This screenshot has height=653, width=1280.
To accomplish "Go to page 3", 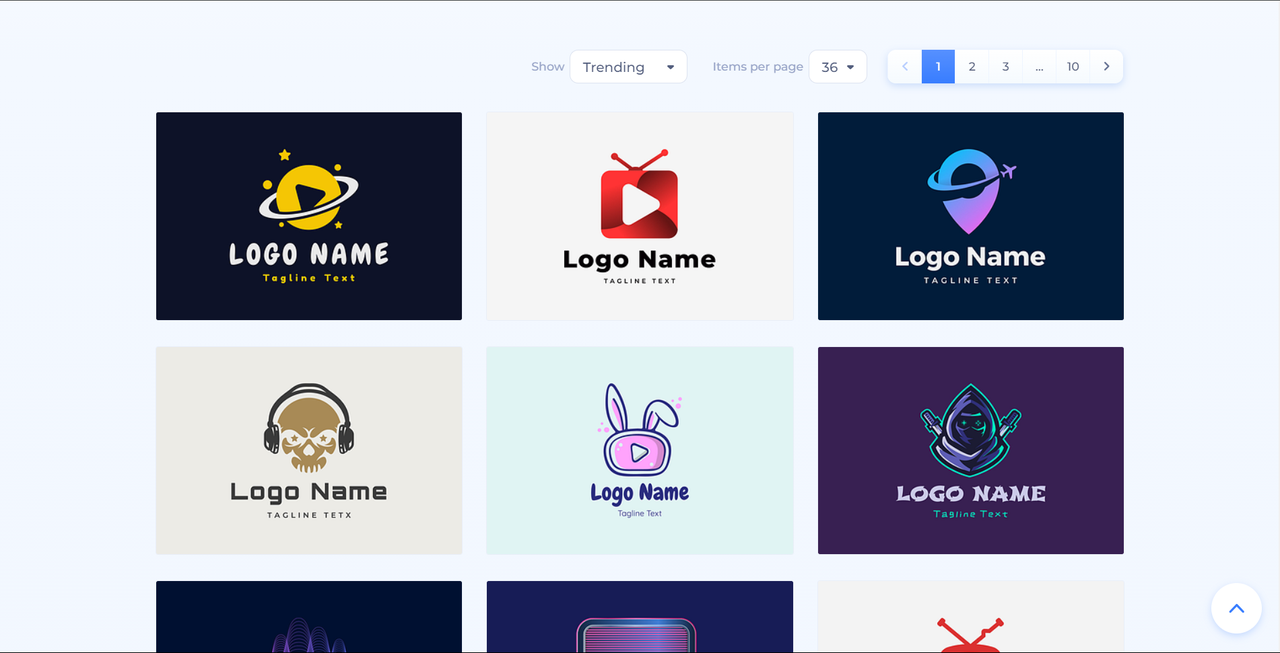I will click(1006, 67).
